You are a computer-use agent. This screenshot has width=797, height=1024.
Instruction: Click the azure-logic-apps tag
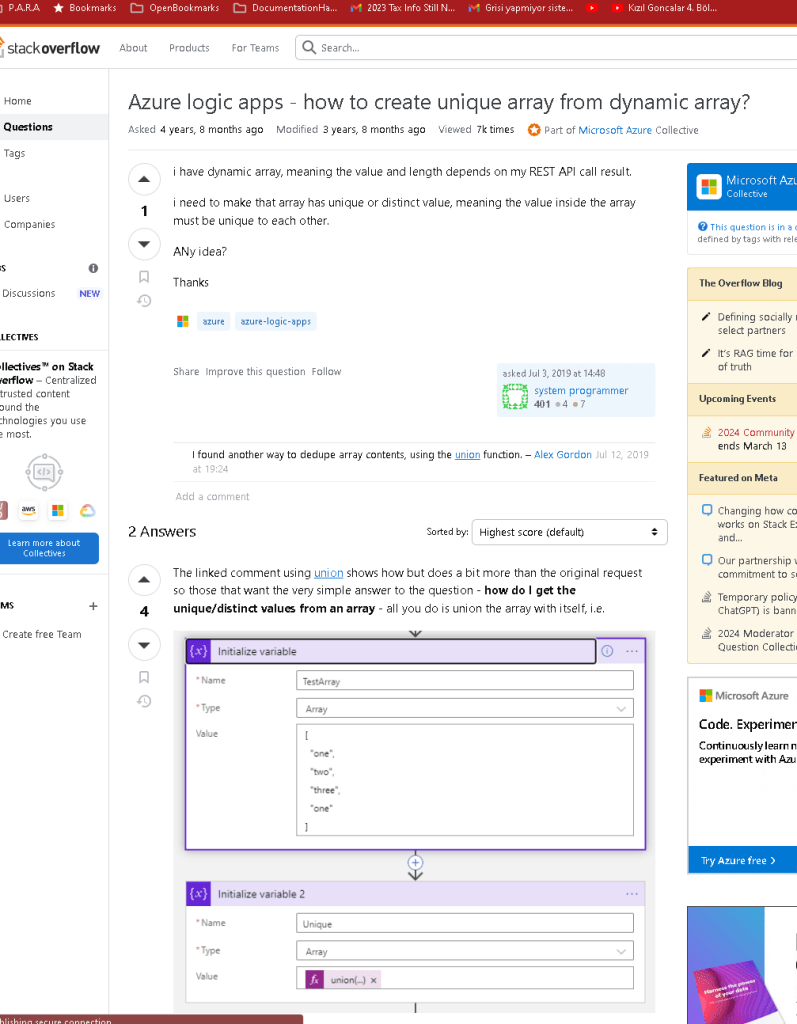point(276,321)
